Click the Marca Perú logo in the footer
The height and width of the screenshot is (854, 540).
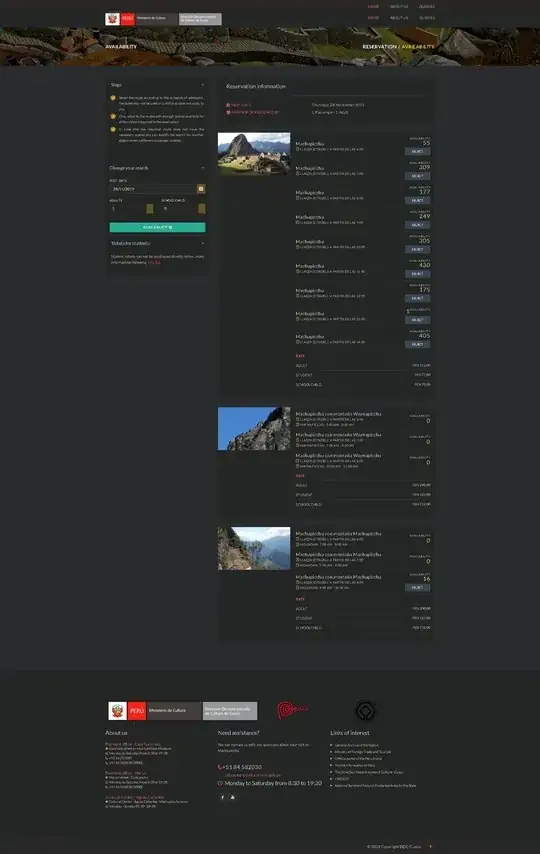293,710
